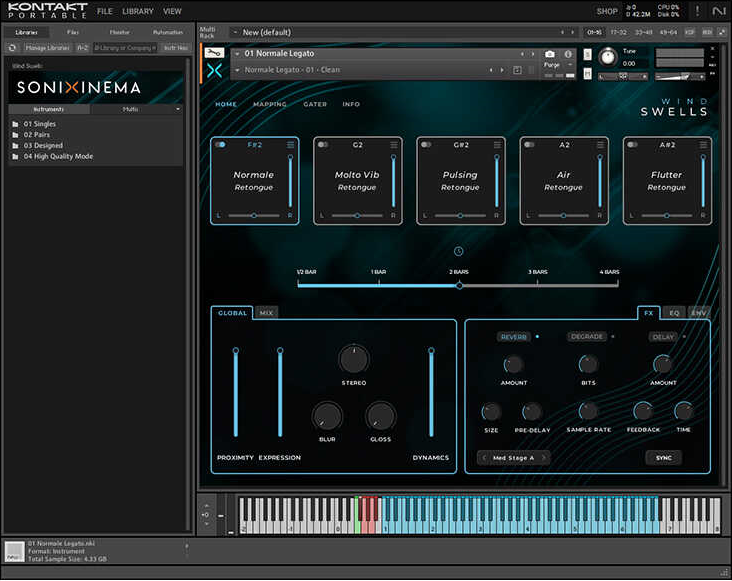Screen dimensions: 732x581
Task: Click the Solo S button of the instrument
Action: tap(587, 54)
